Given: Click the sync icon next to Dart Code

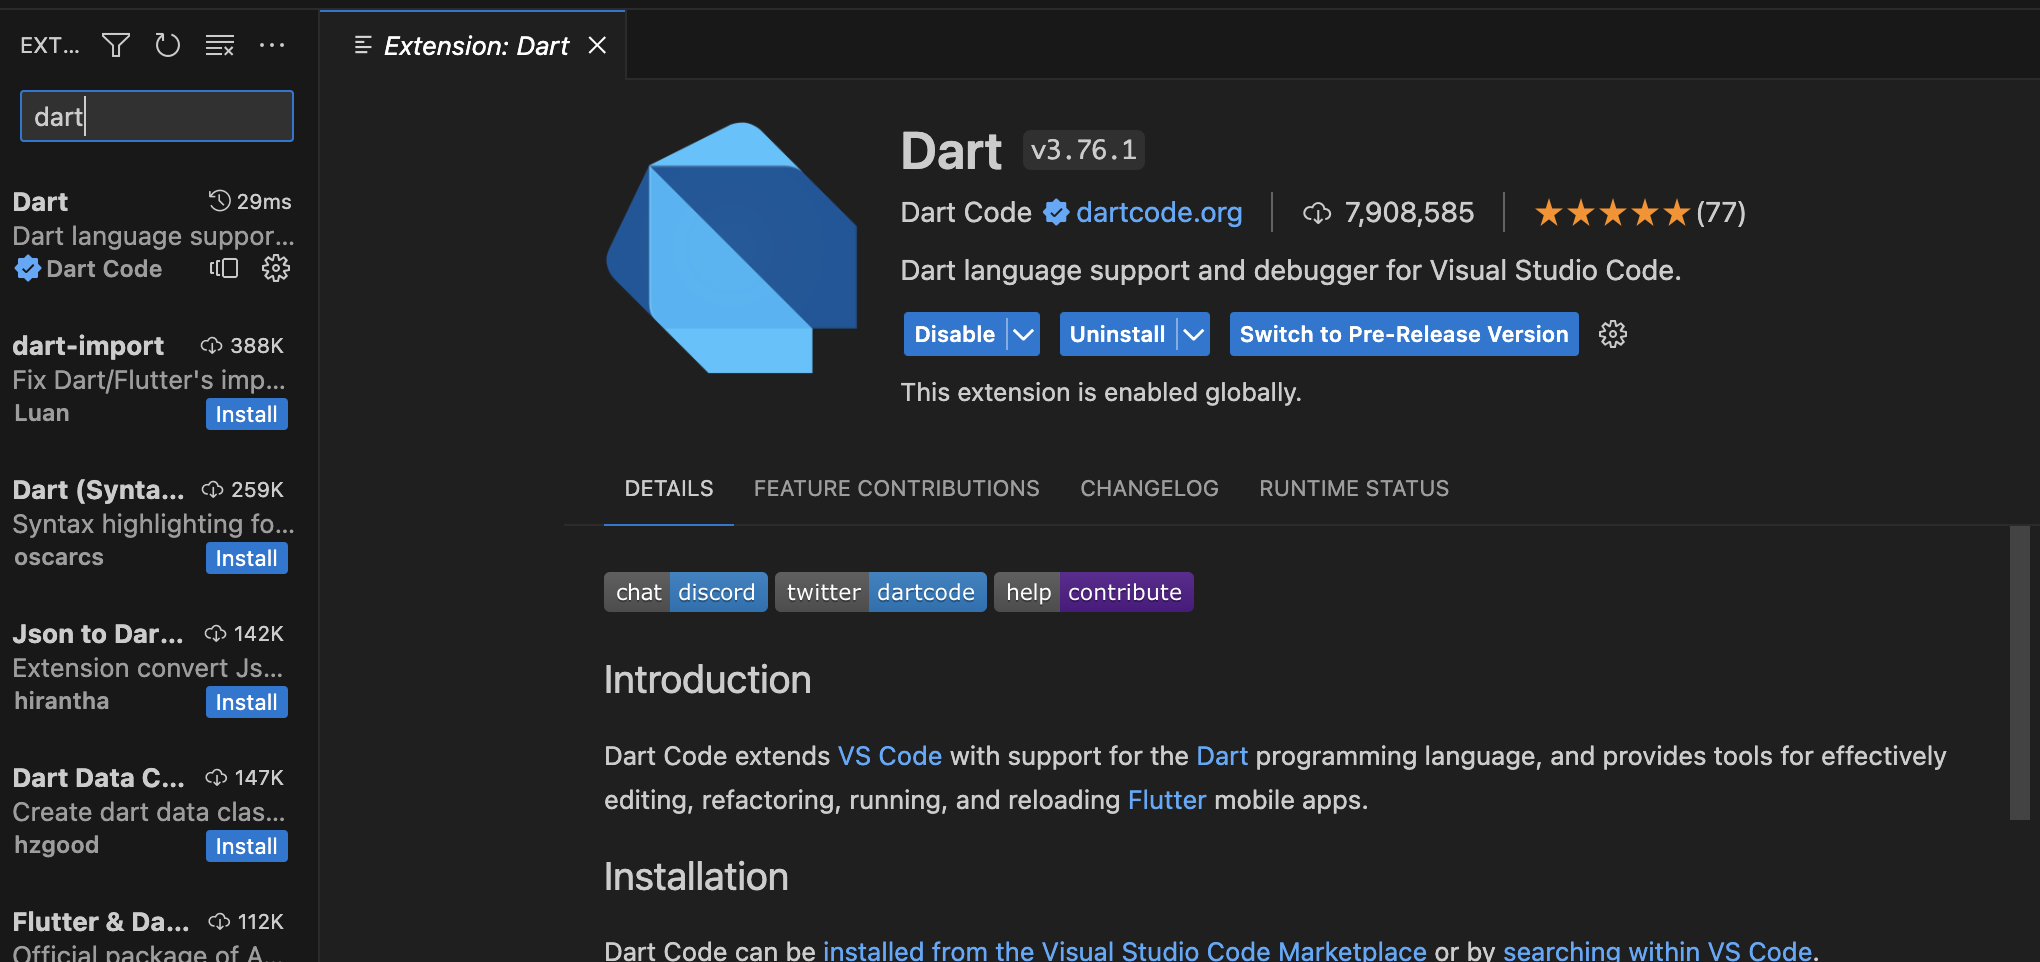Looking at the screenshot, I should coord(224,268).
